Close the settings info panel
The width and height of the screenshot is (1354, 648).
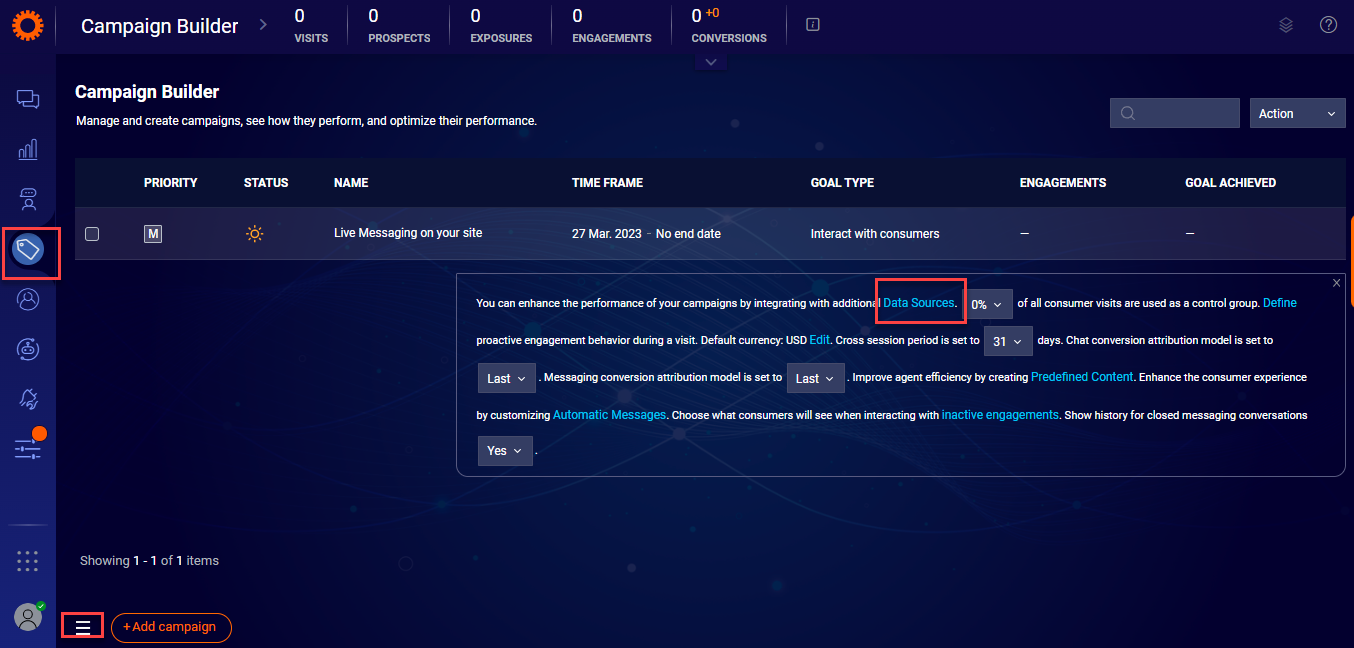click(1337, 283)
